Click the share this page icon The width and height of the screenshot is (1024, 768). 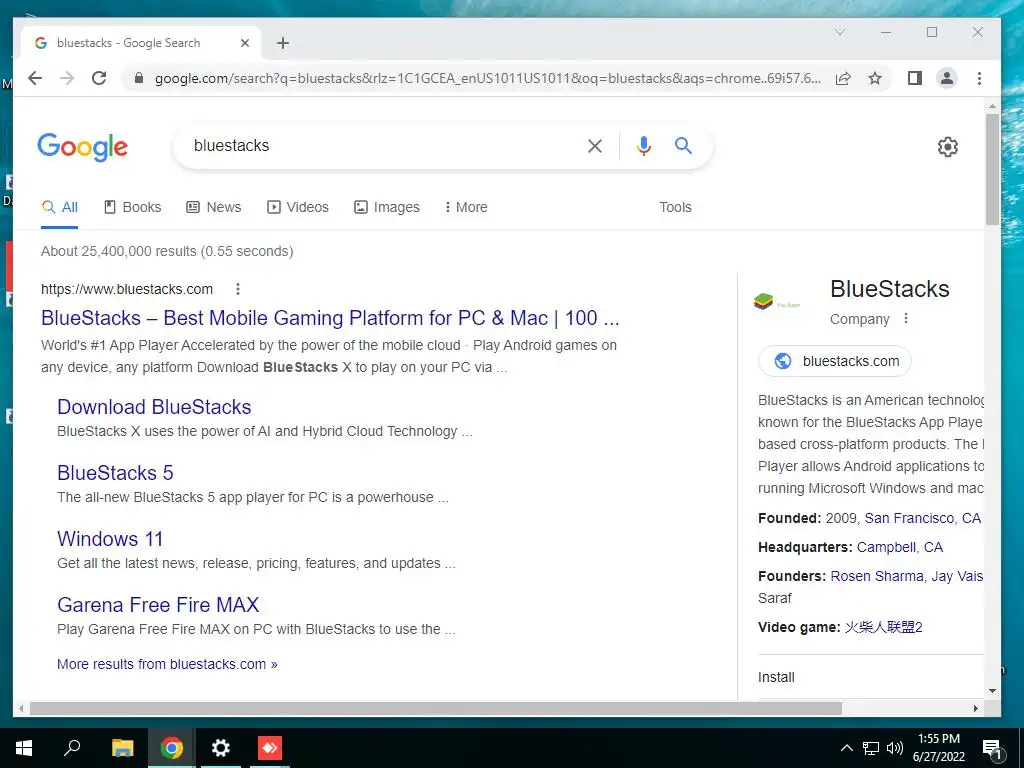pyautogui.click(x=843, y=78)
